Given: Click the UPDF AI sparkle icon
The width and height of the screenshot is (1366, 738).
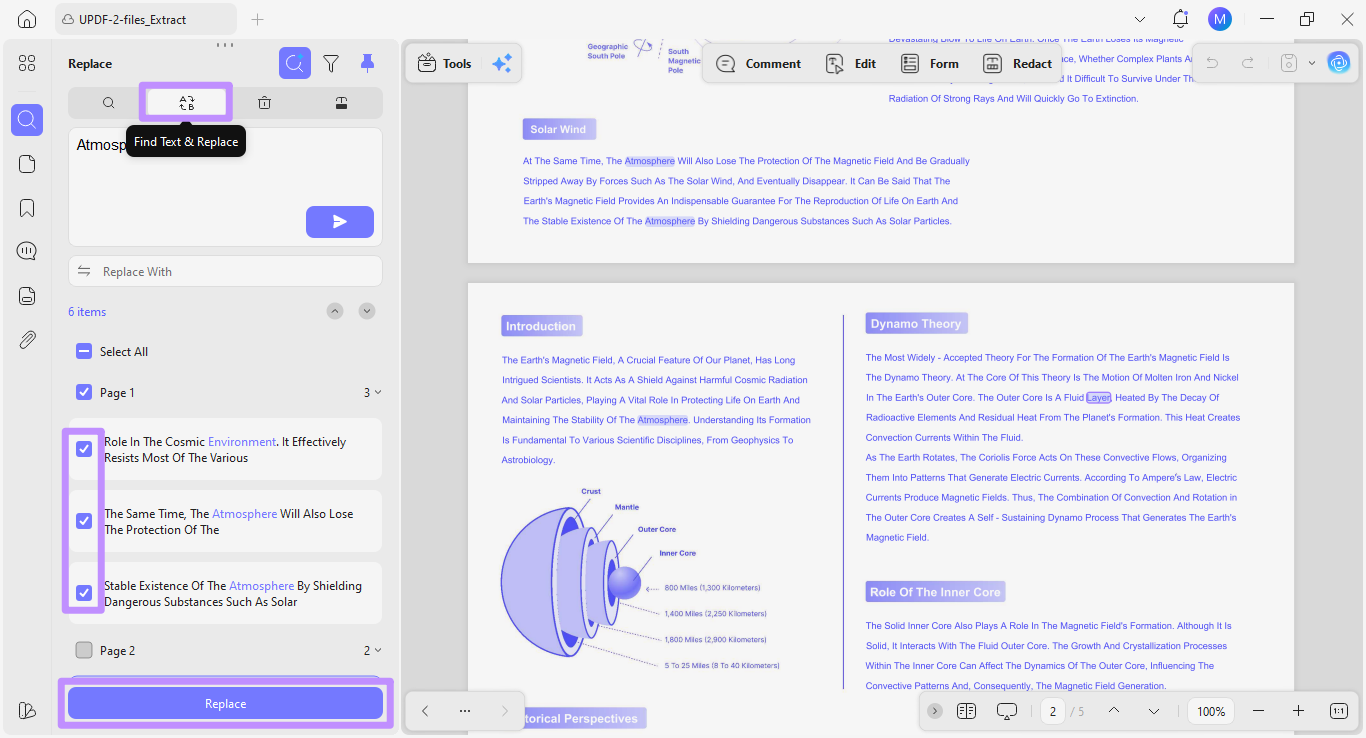Looking at the screenshot, I should tap(502, 63).
